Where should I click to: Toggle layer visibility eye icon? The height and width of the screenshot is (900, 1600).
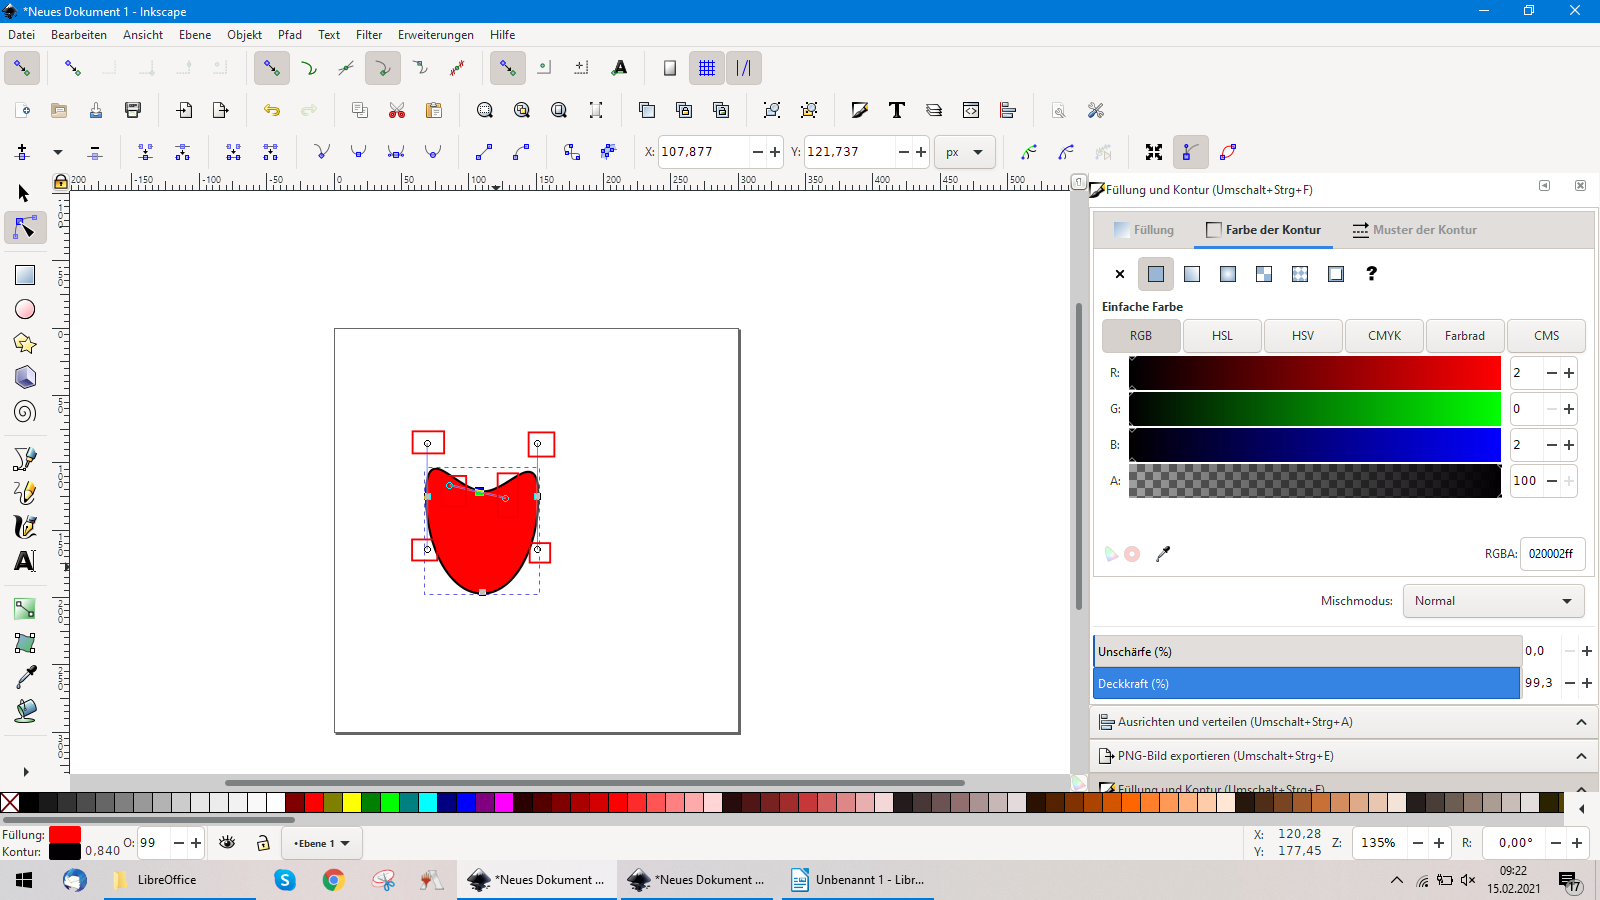pyautogui.click(x=227, y=843)
